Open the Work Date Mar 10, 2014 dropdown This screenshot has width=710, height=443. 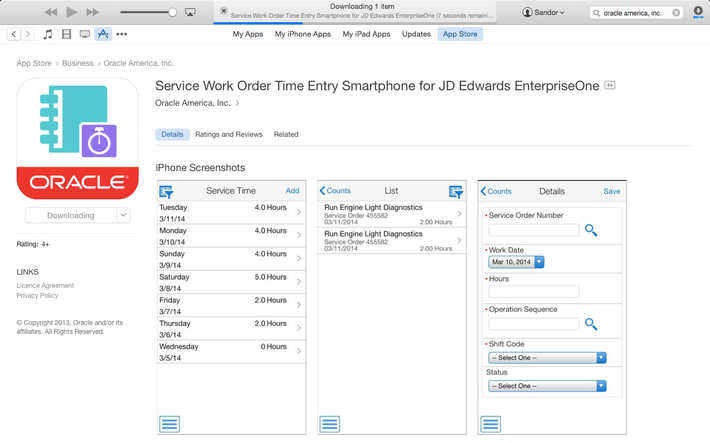coord(516,262)
